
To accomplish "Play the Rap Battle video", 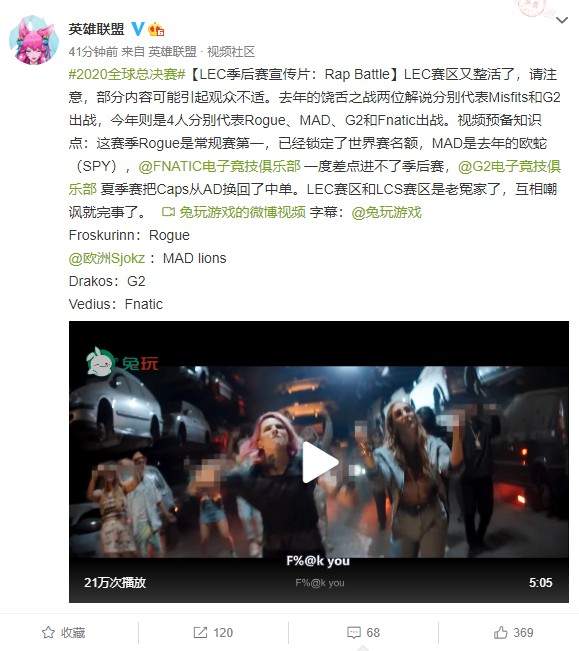I will (x=319, y=461).
